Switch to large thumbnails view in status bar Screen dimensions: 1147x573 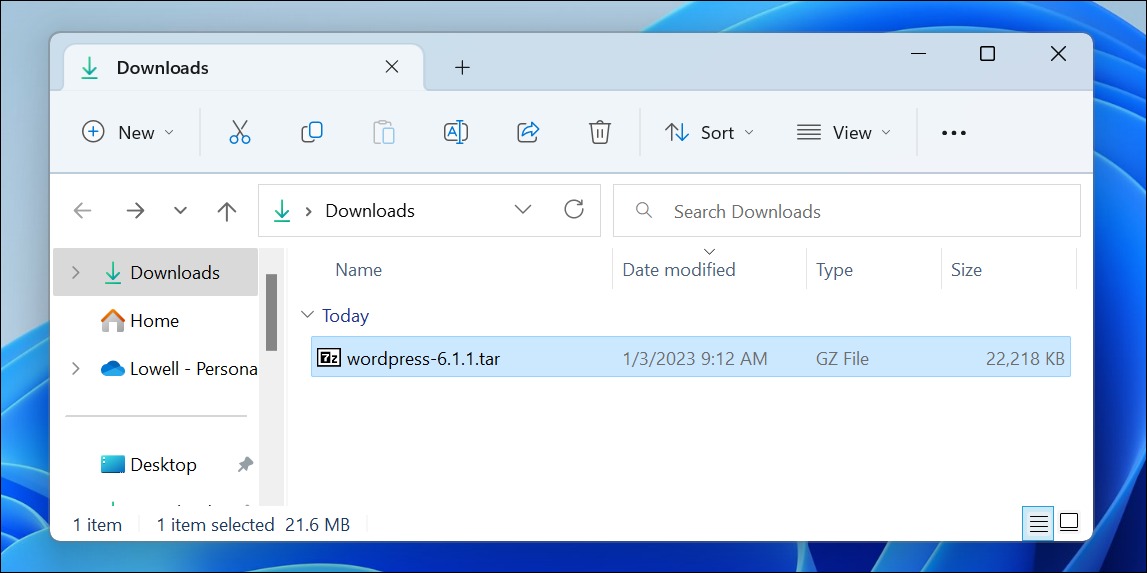pyautogui.click(x=1069, y=523)
